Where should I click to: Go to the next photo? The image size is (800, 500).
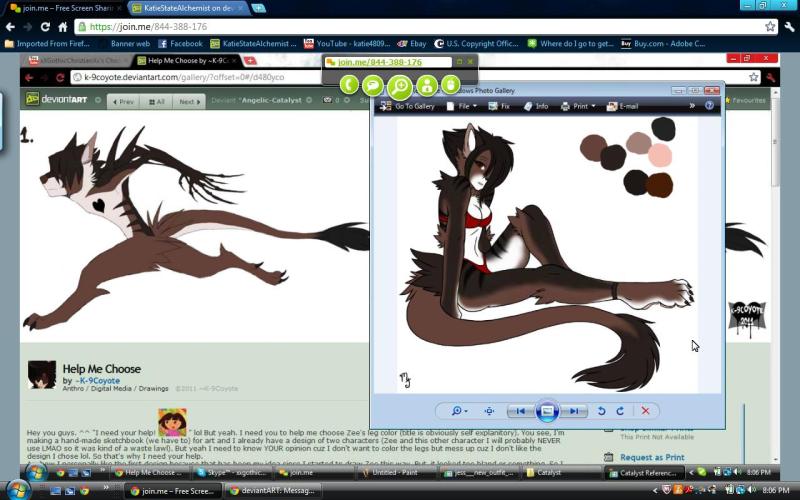(x=574, y=411)
